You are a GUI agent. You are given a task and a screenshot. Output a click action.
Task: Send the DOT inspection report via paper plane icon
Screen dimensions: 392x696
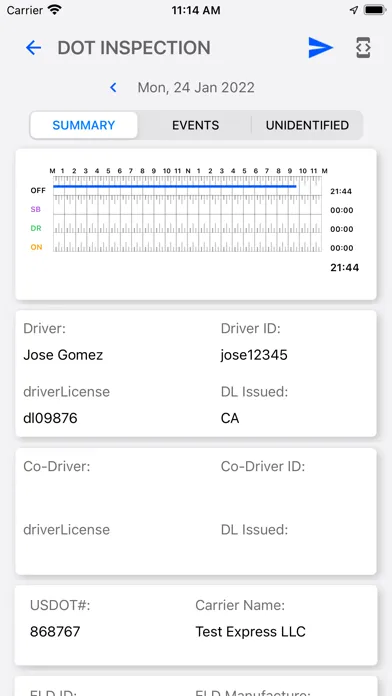click(321, 47)
